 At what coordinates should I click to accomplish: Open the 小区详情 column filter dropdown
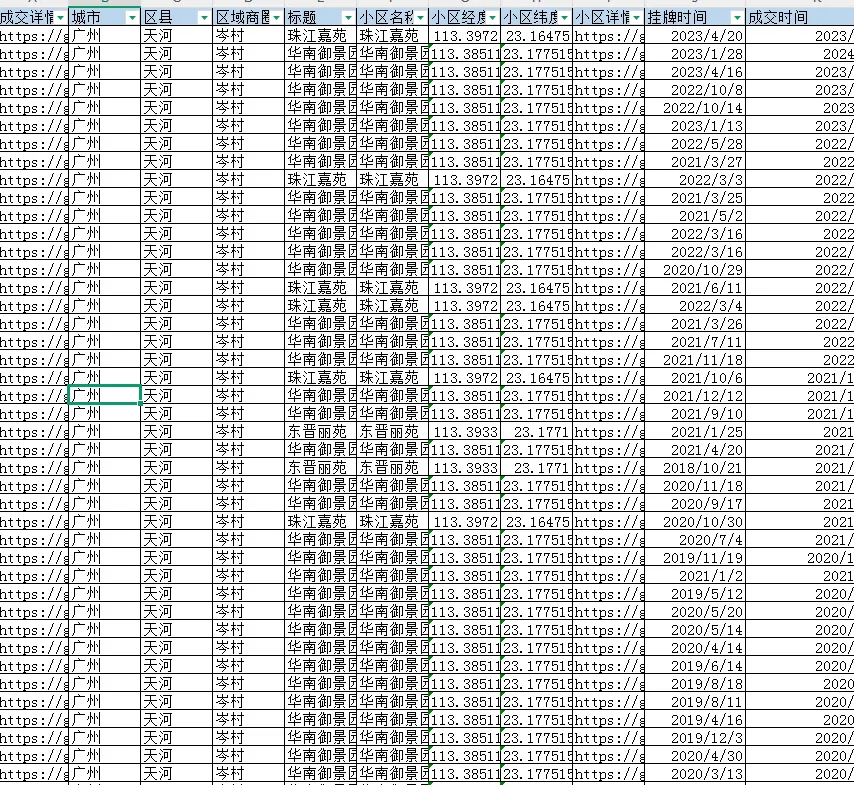636,18
